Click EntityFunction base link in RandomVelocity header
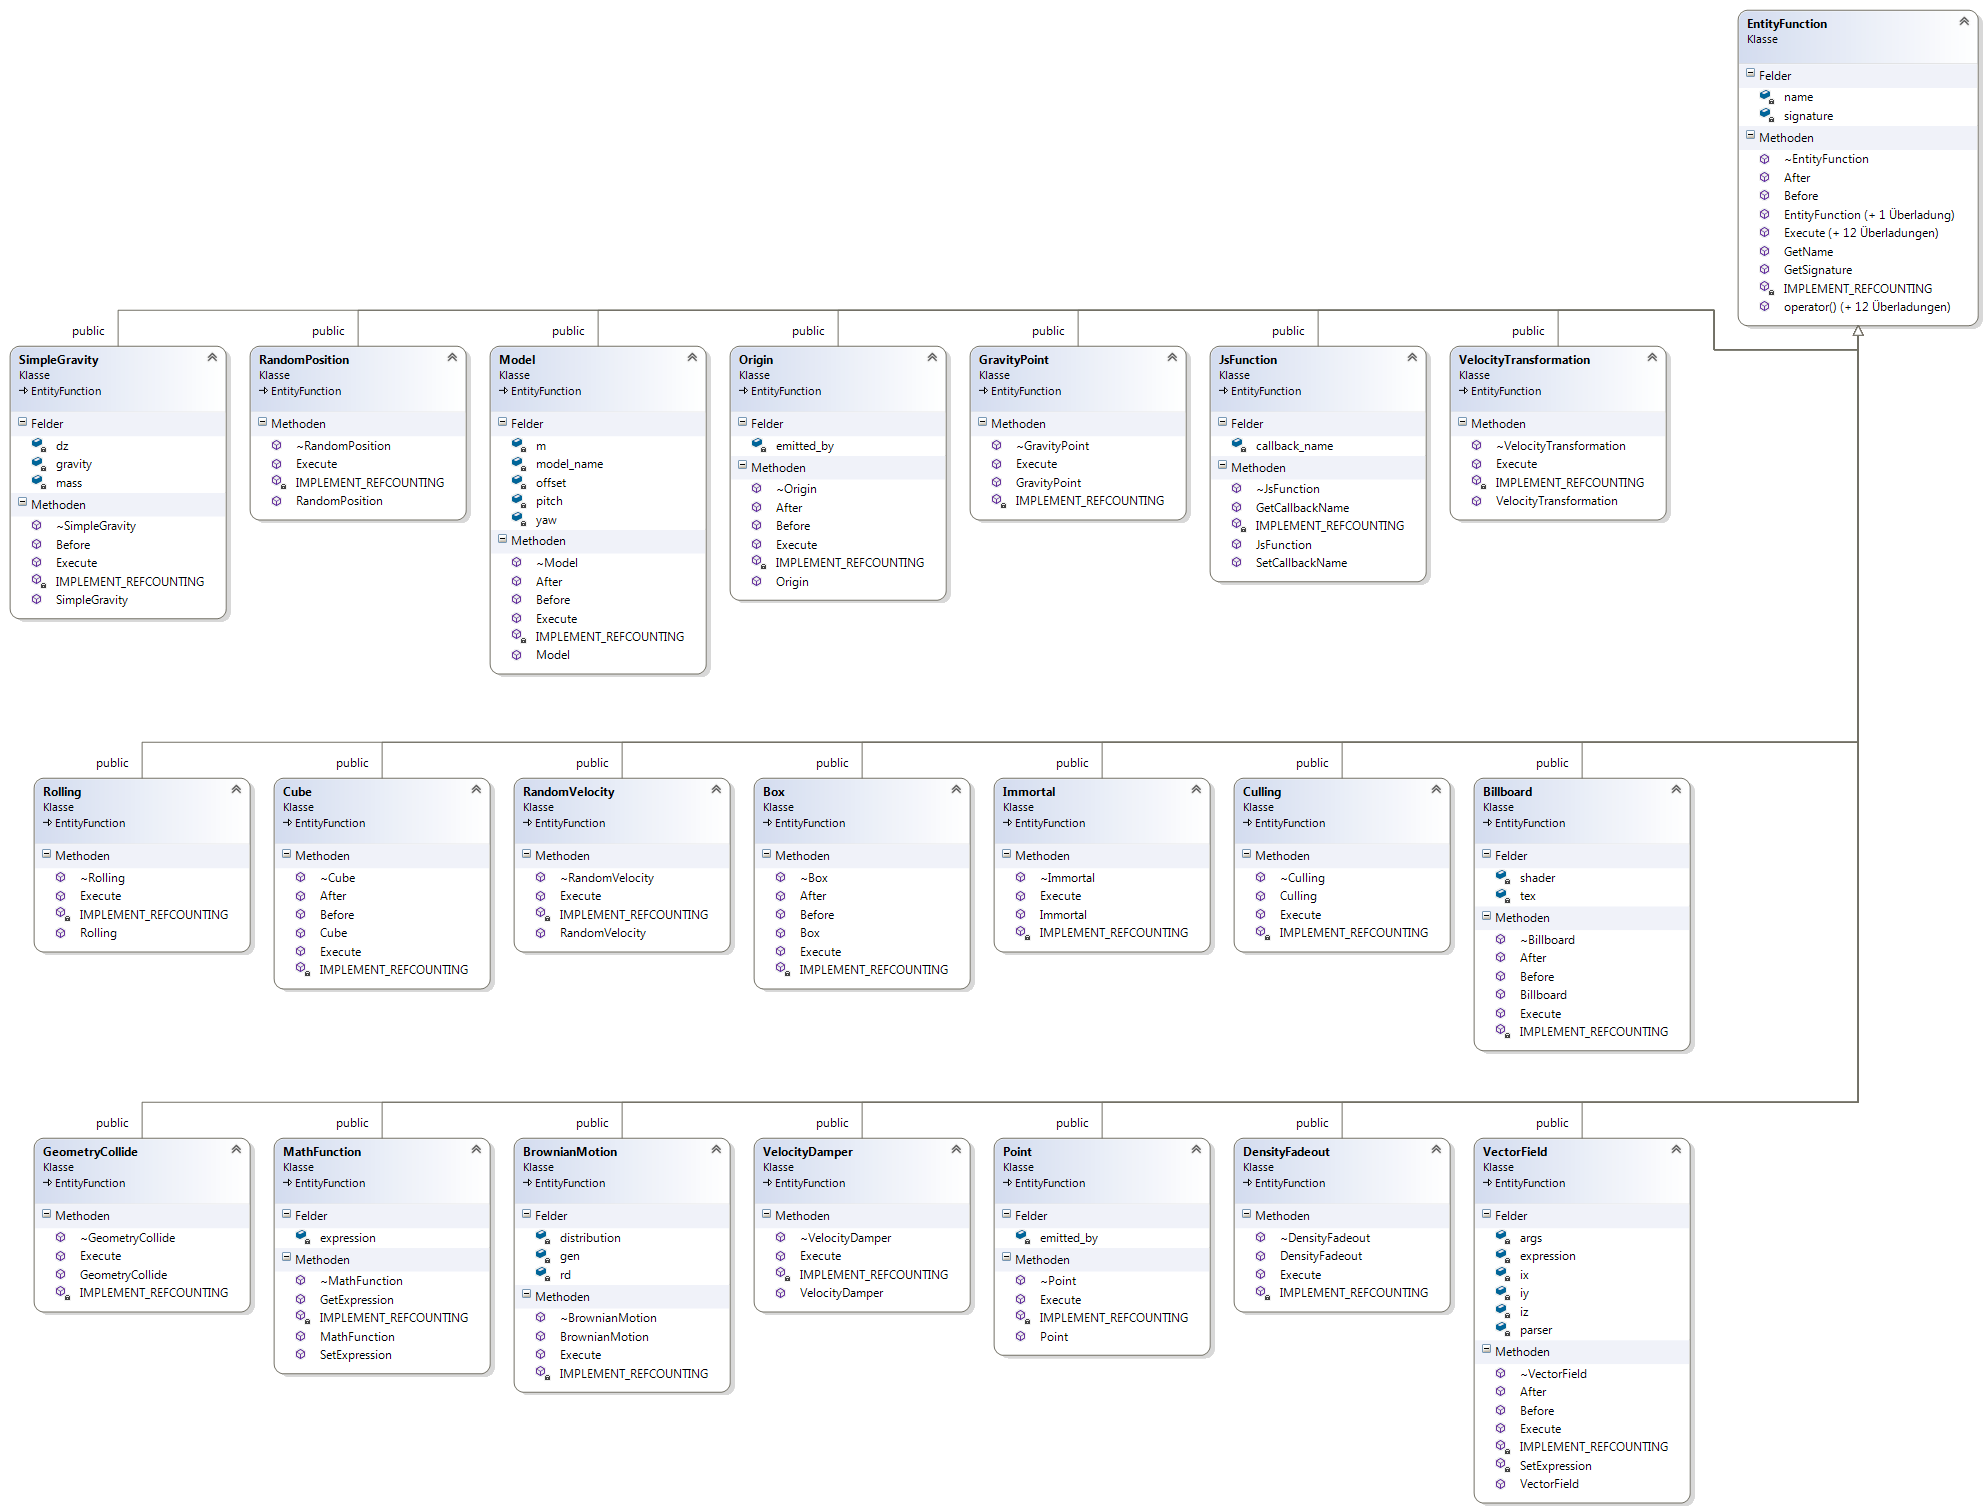This screenshot has width=1987, height=1511. click(569, 823)
